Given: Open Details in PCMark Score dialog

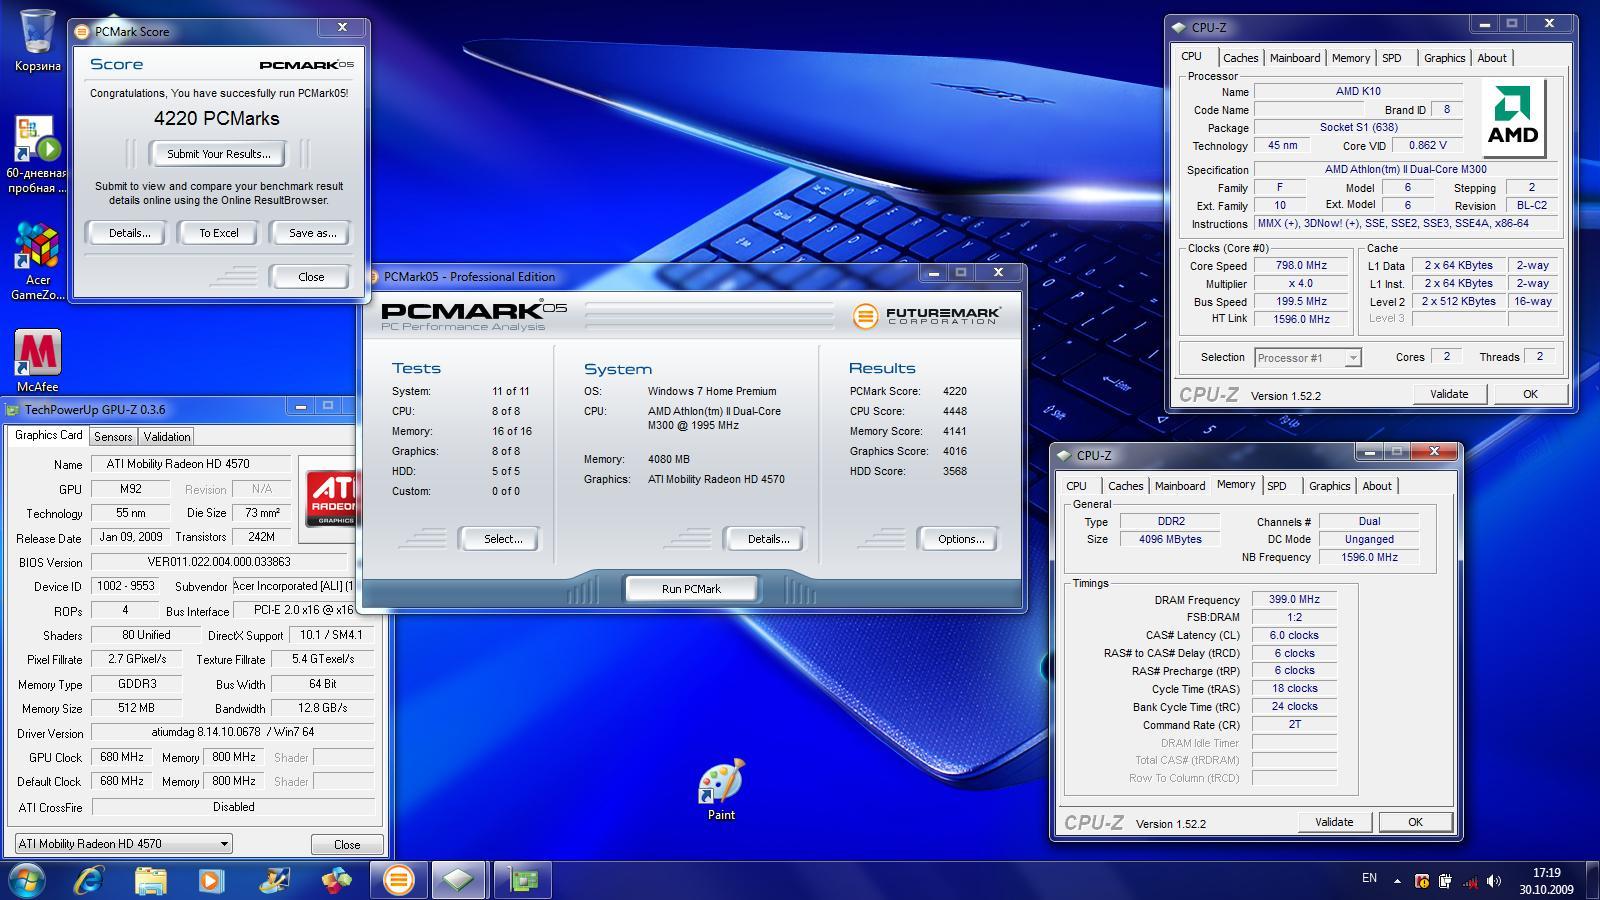Looking at the screenshot, I should coord(129,233).
